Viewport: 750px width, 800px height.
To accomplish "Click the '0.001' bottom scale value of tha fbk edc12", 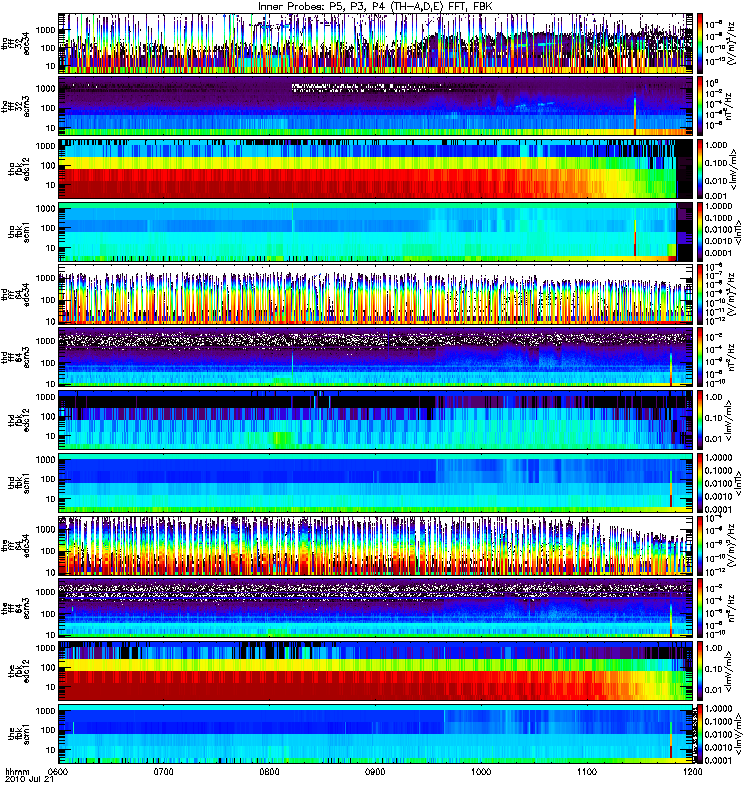I will [716, 196].
